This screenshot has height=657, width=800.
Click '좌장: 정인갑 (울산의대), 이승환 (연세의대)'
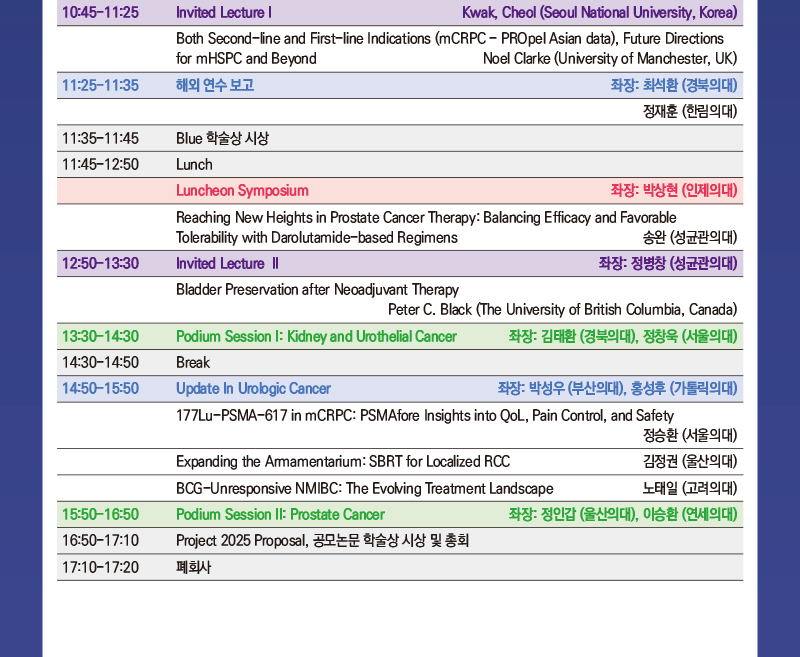pos(622,514)
